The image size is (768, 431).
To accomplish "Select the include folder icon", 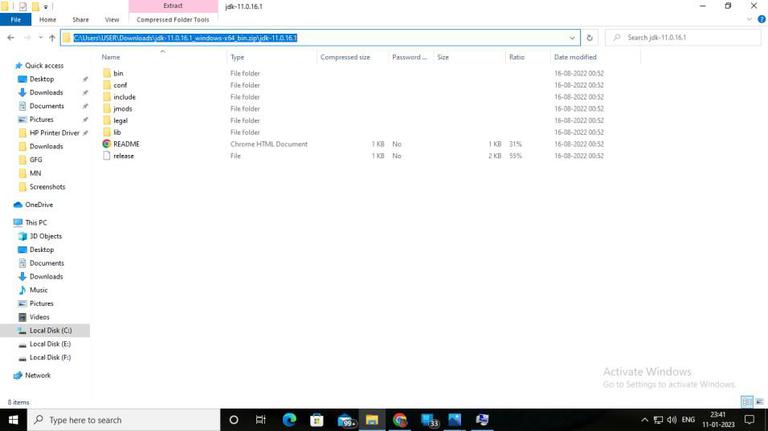I will 107,97.
